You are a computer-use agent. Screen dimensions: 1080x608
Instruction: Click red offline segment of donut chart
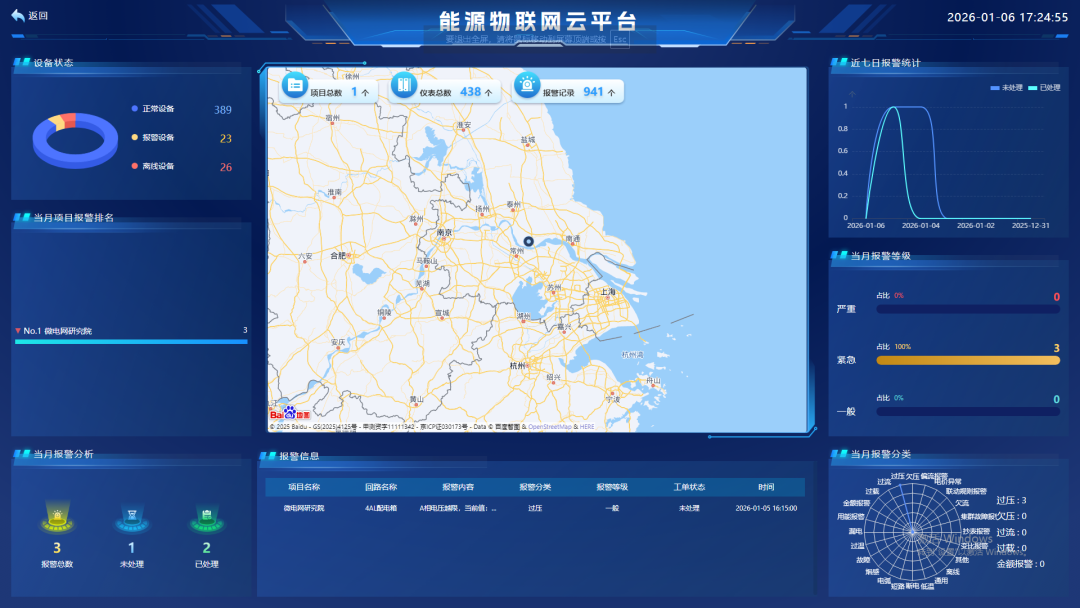click(69, 120)
